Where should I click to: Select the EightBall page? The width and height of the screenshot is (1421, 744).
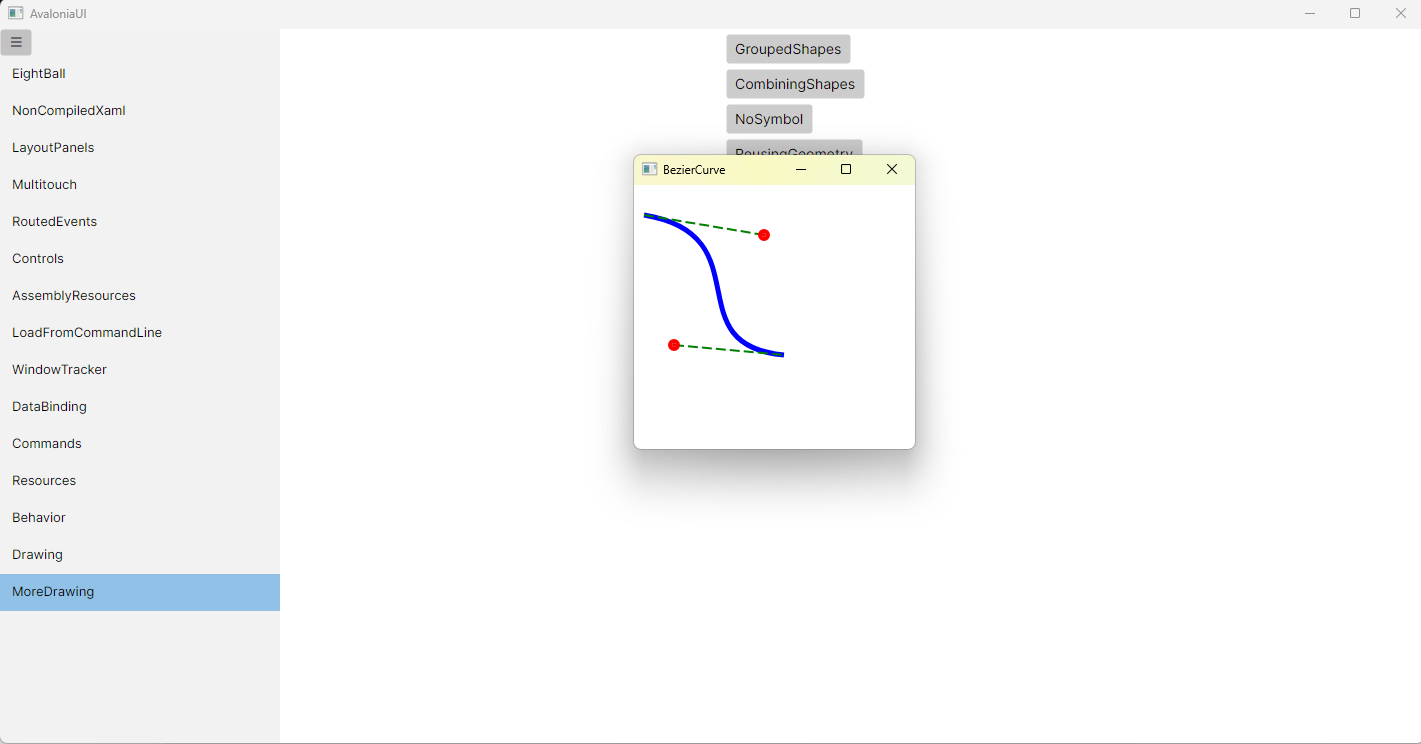tap(140, 74)
